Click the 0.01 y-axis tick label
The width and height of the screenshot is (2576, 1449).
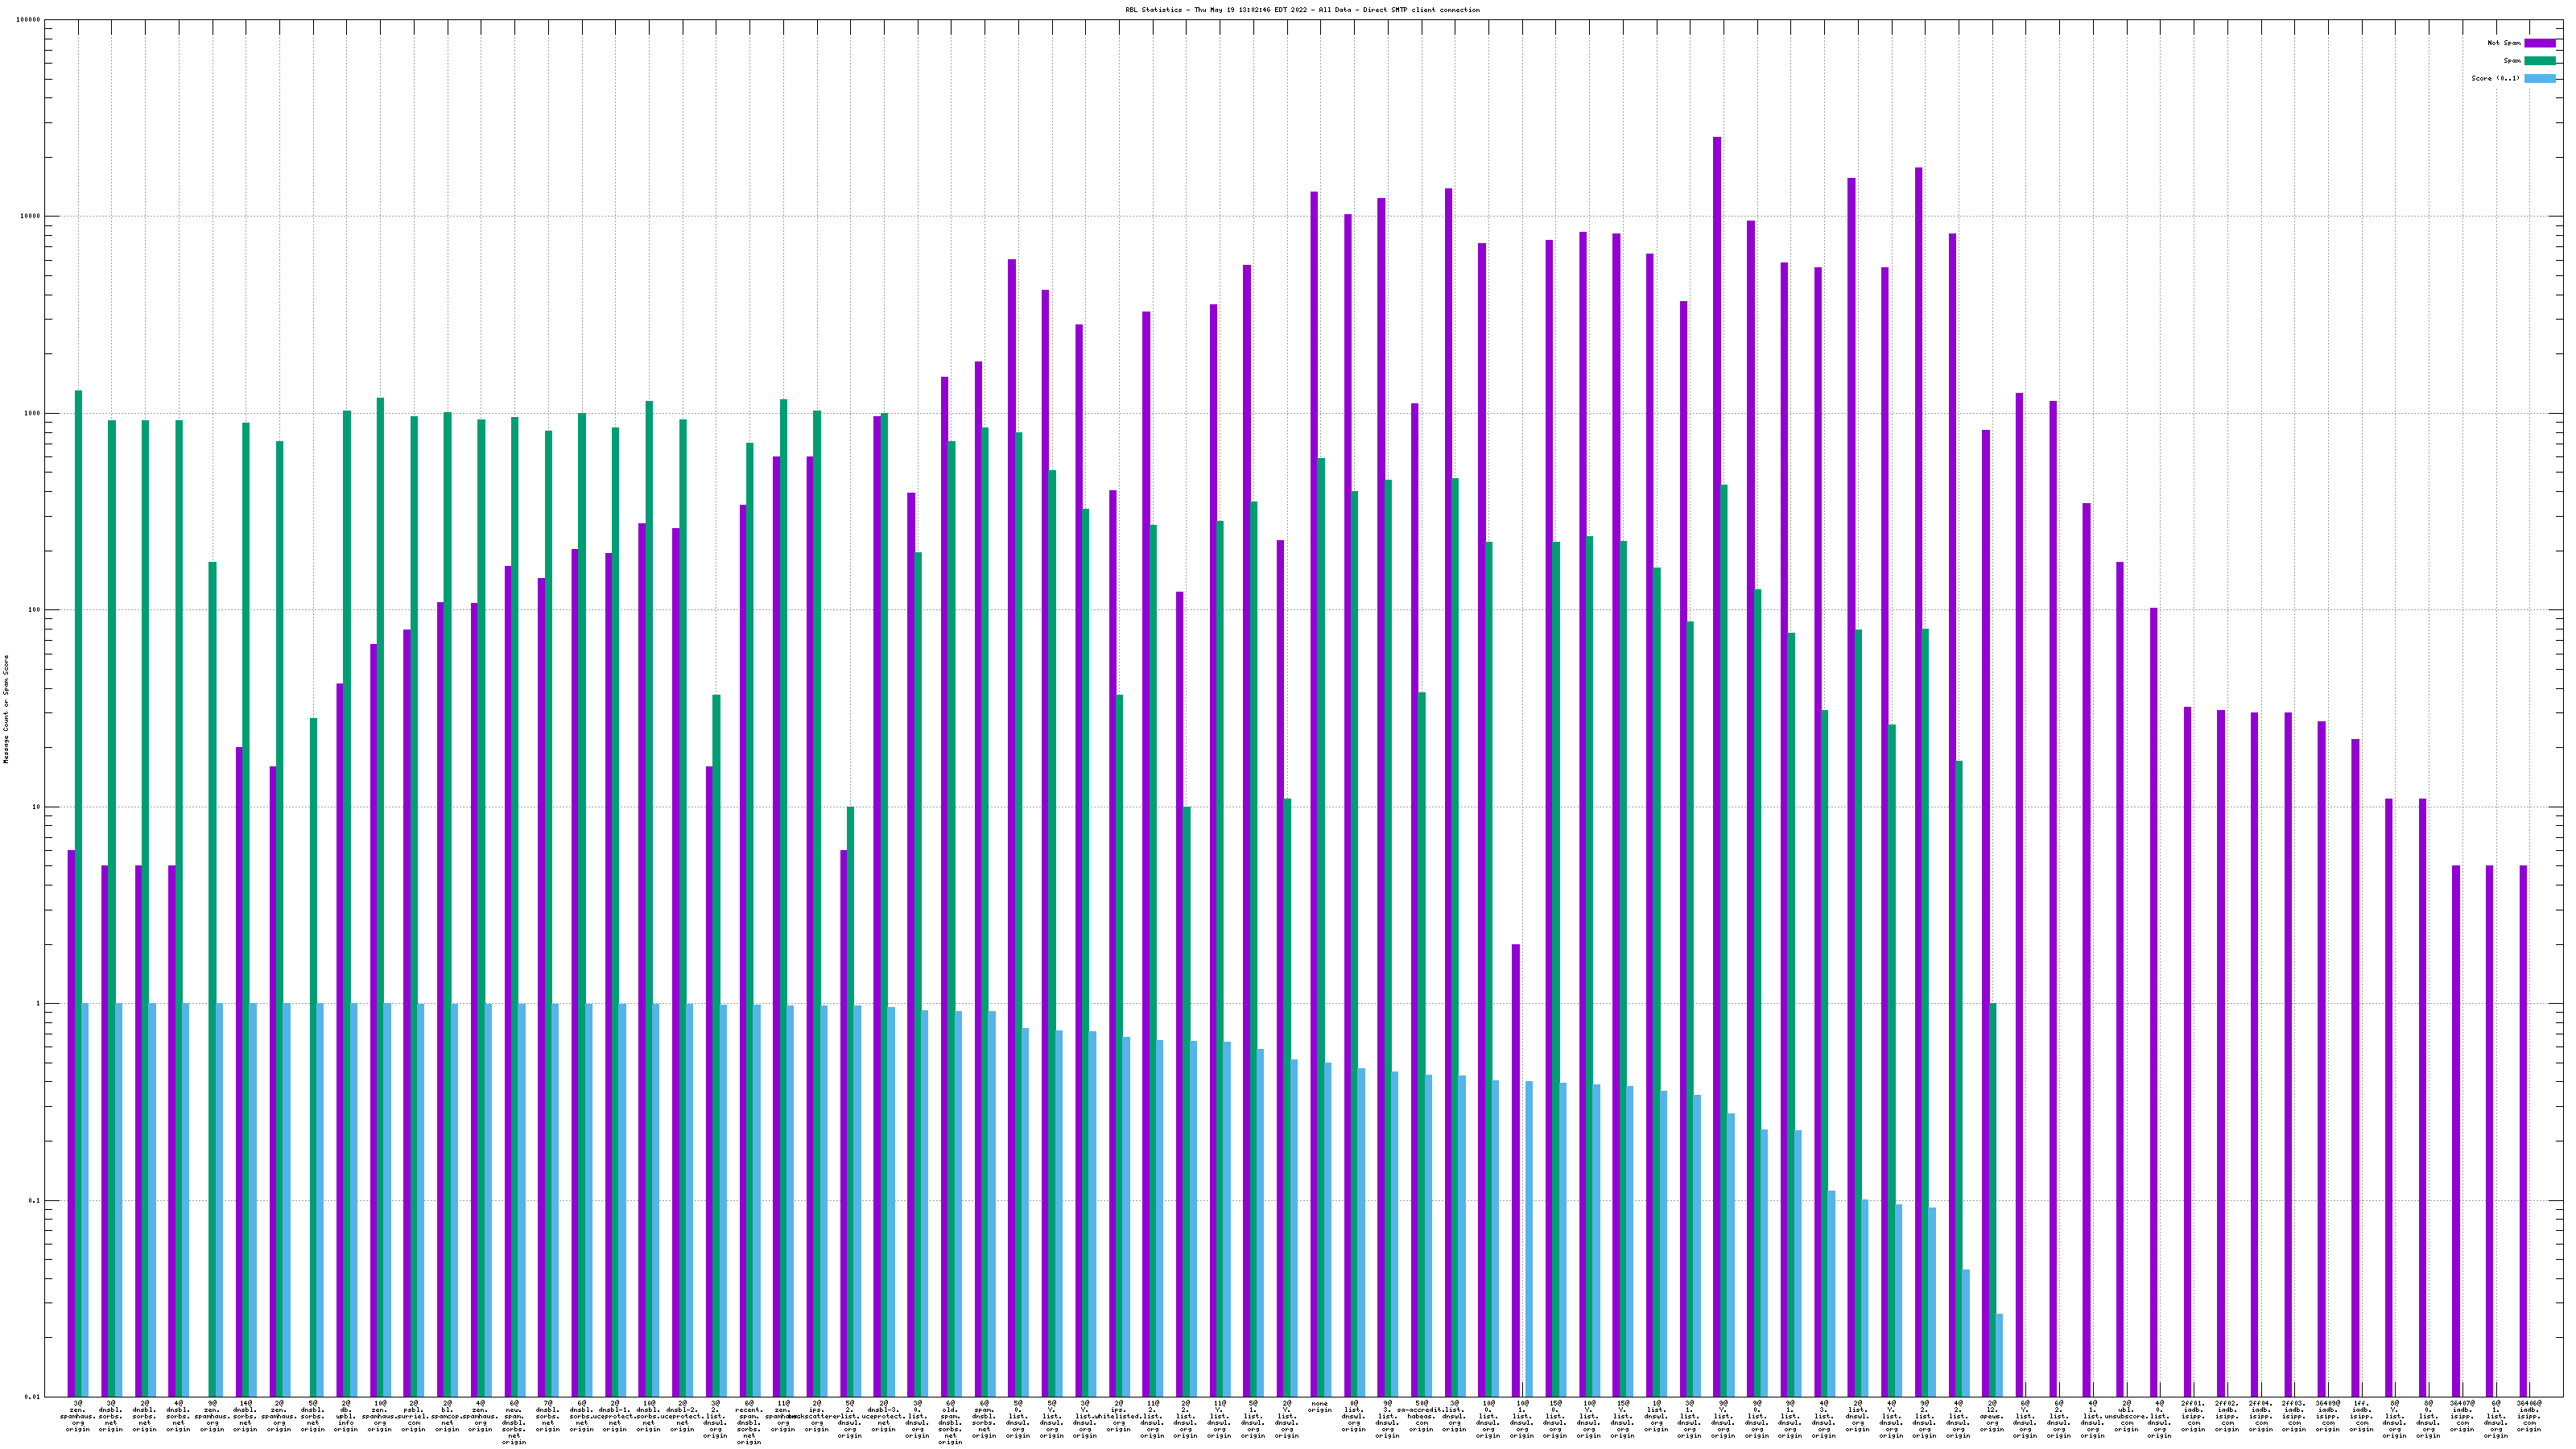click(x=33, y=1397)
